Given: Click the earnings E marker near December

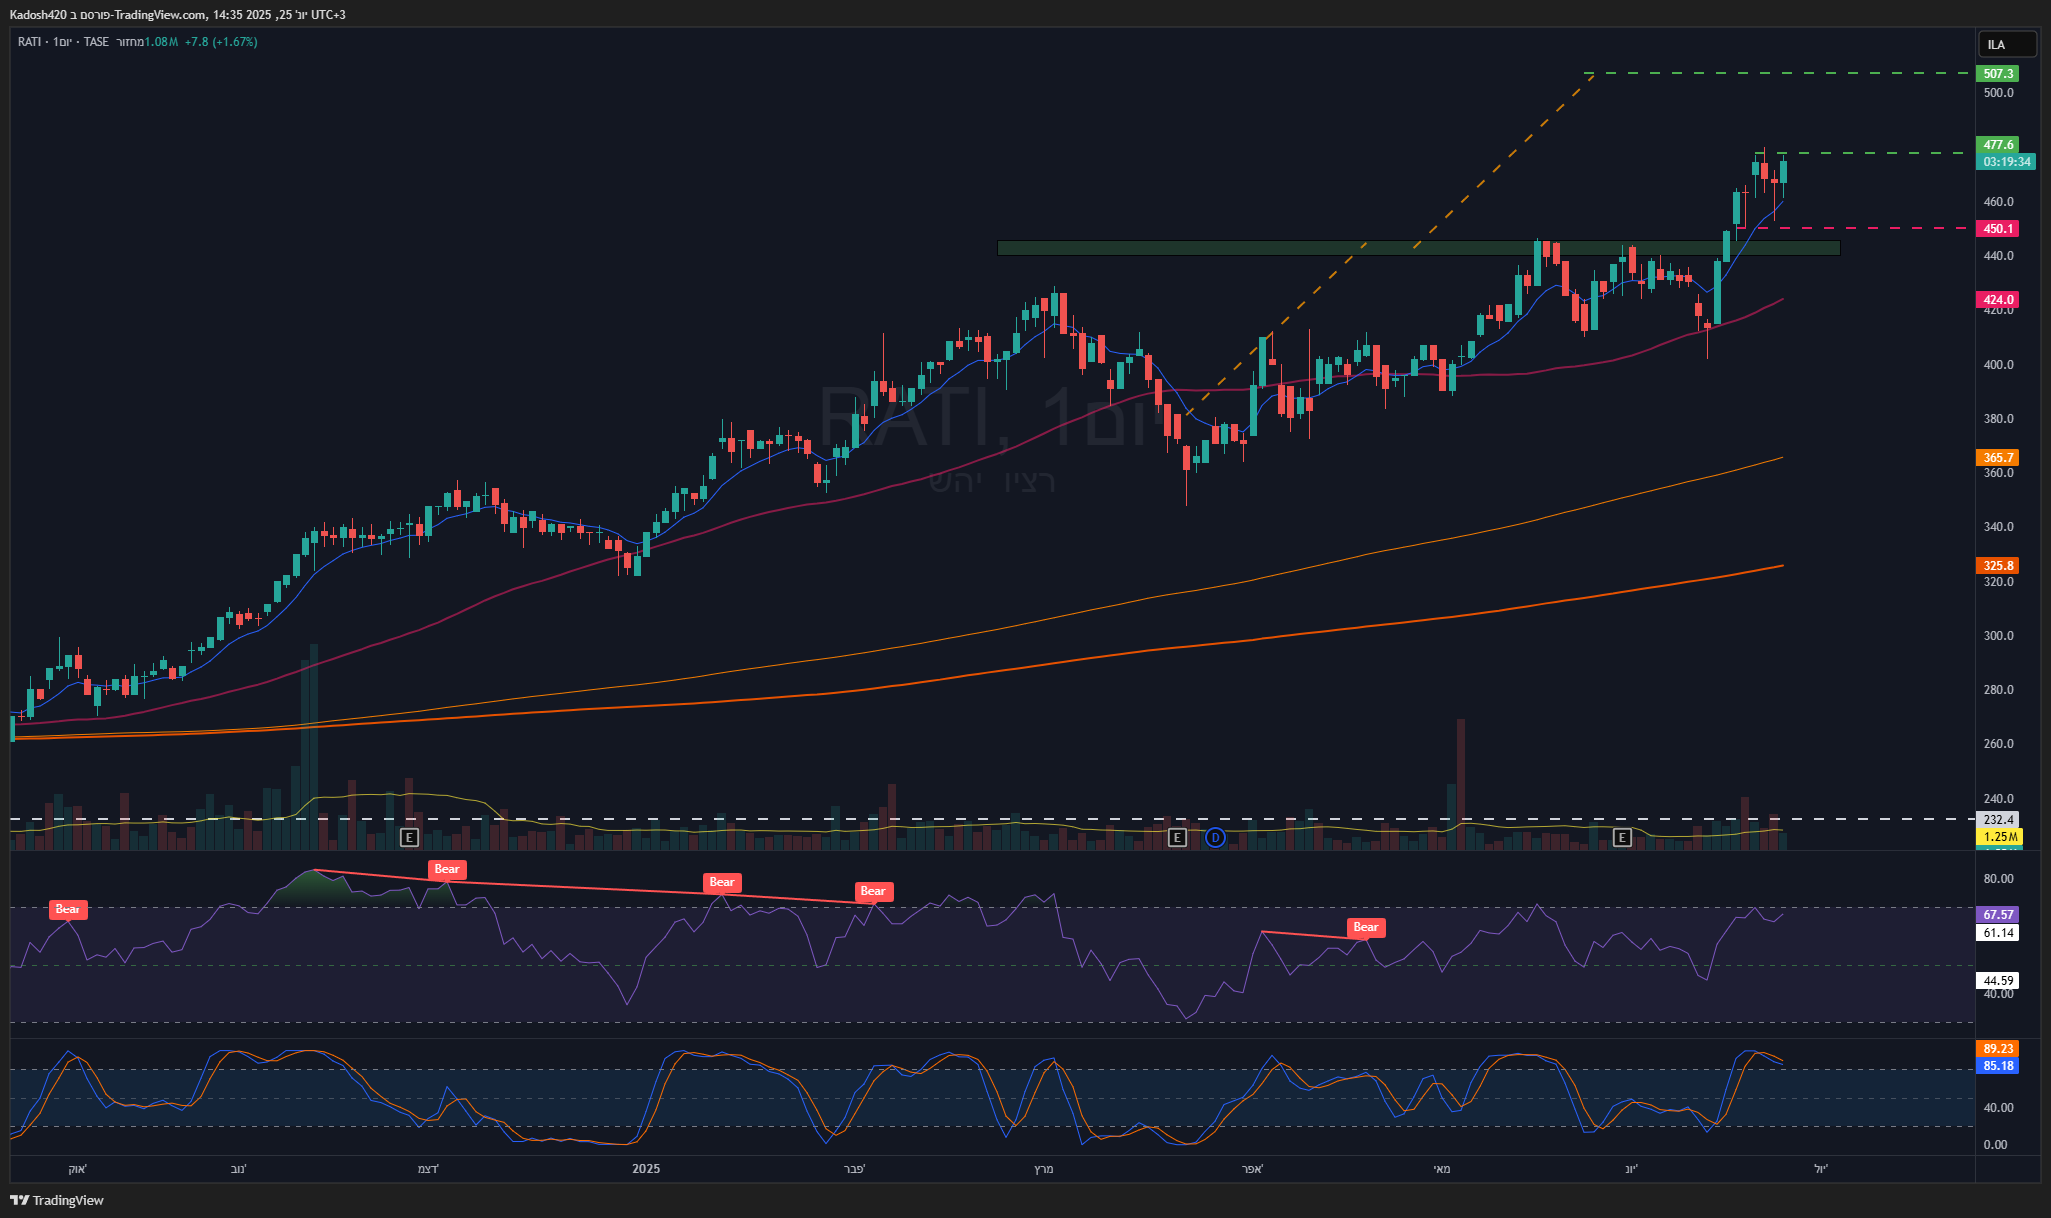Looking at the screenshot, I should coord(409,837).
